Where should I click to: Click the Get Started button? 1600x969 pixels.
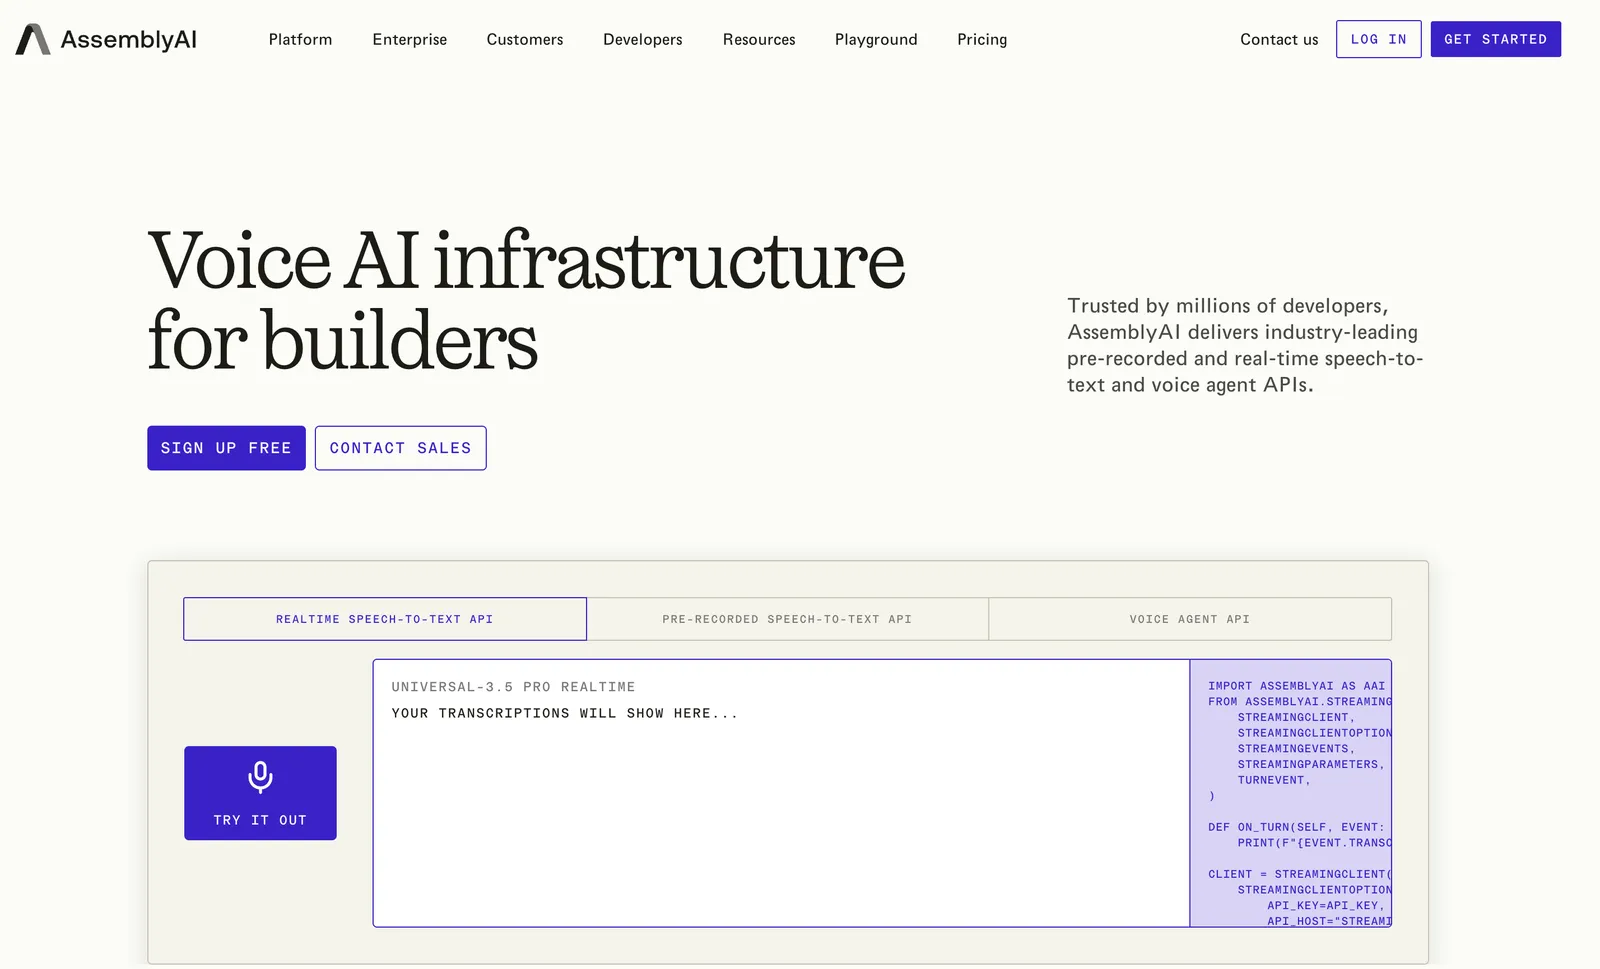tap(1496, 39)
